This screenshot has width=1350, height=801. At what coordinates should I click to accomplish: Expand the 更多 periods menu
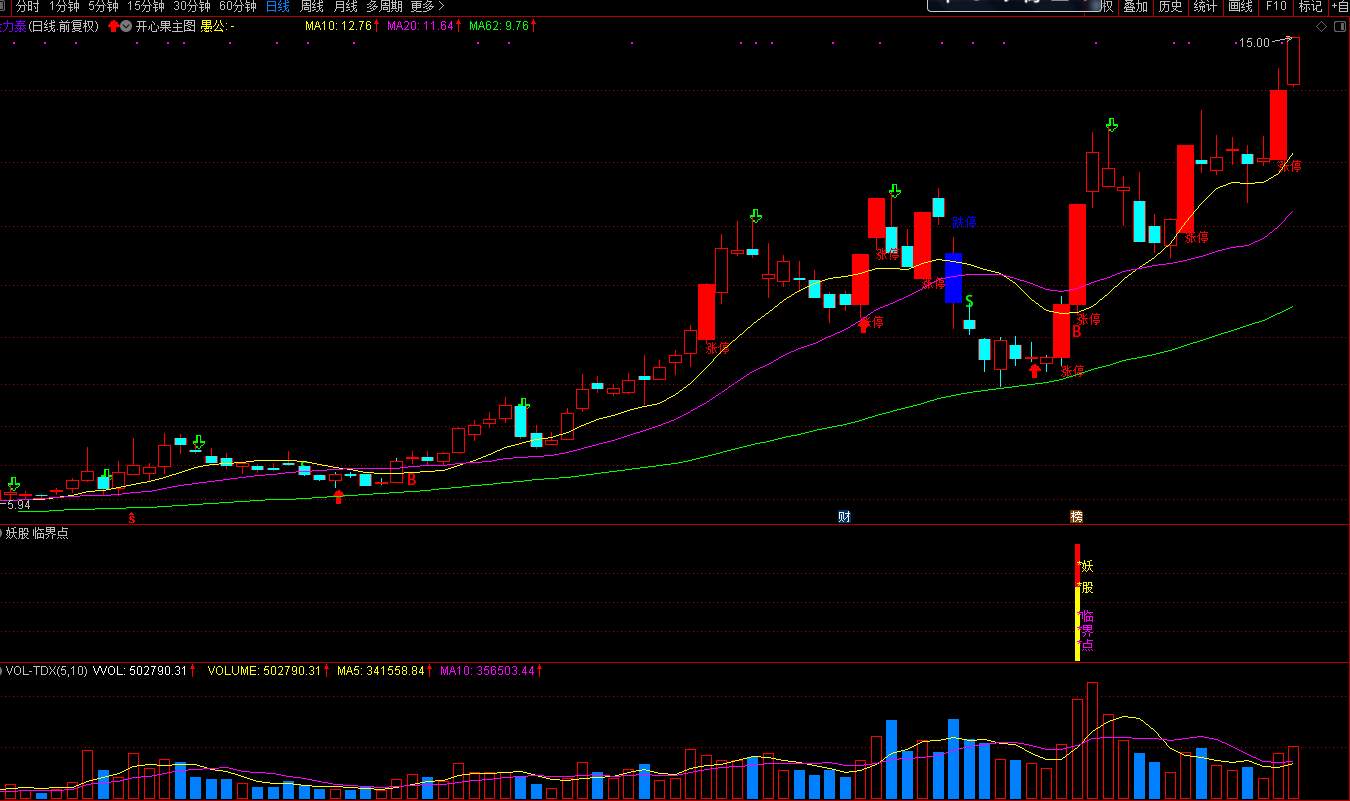click(x=427, y=6)
